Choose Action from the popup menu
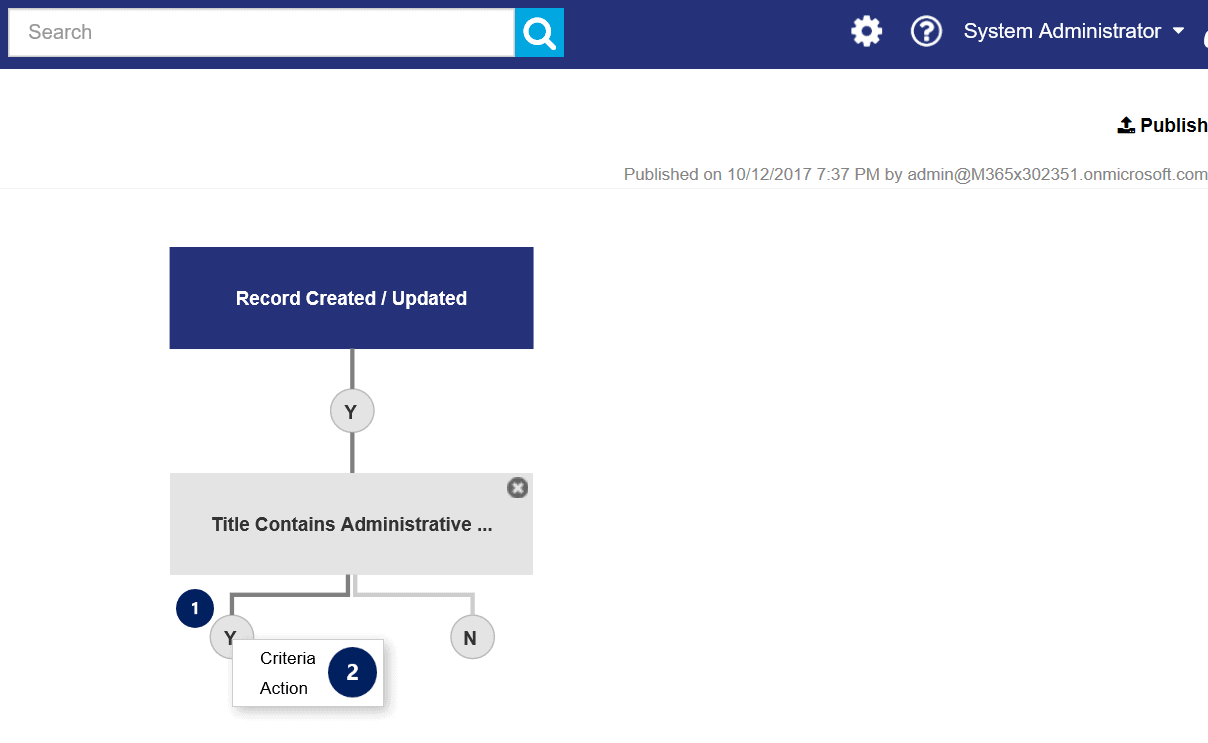Screen dimensions: 1208x743 click(x=284, y=688)
